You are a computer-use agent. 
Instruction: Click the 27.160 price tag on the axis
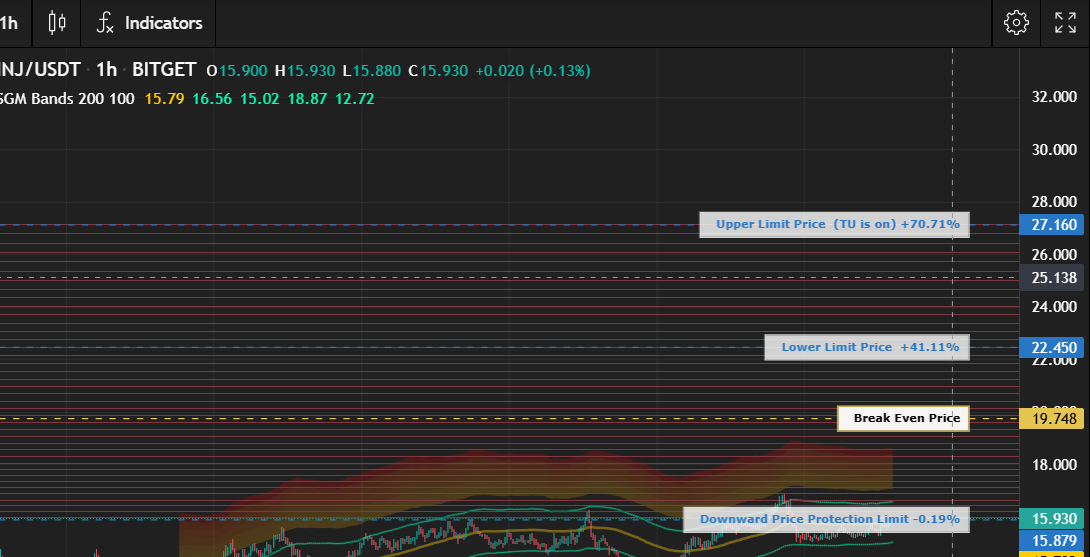coord(1054,225)
